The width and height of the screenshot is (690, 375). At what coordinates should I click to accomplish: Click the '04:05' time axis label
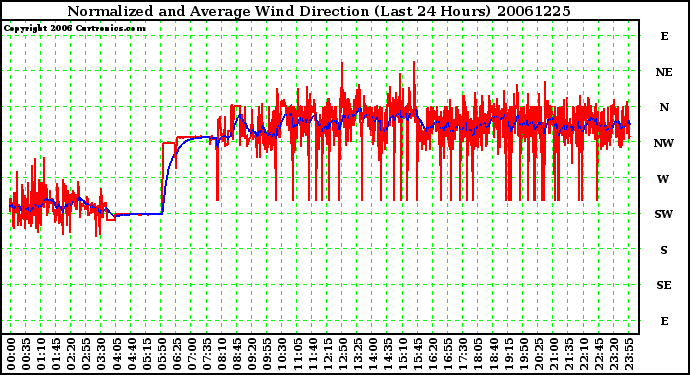(116, 354)
